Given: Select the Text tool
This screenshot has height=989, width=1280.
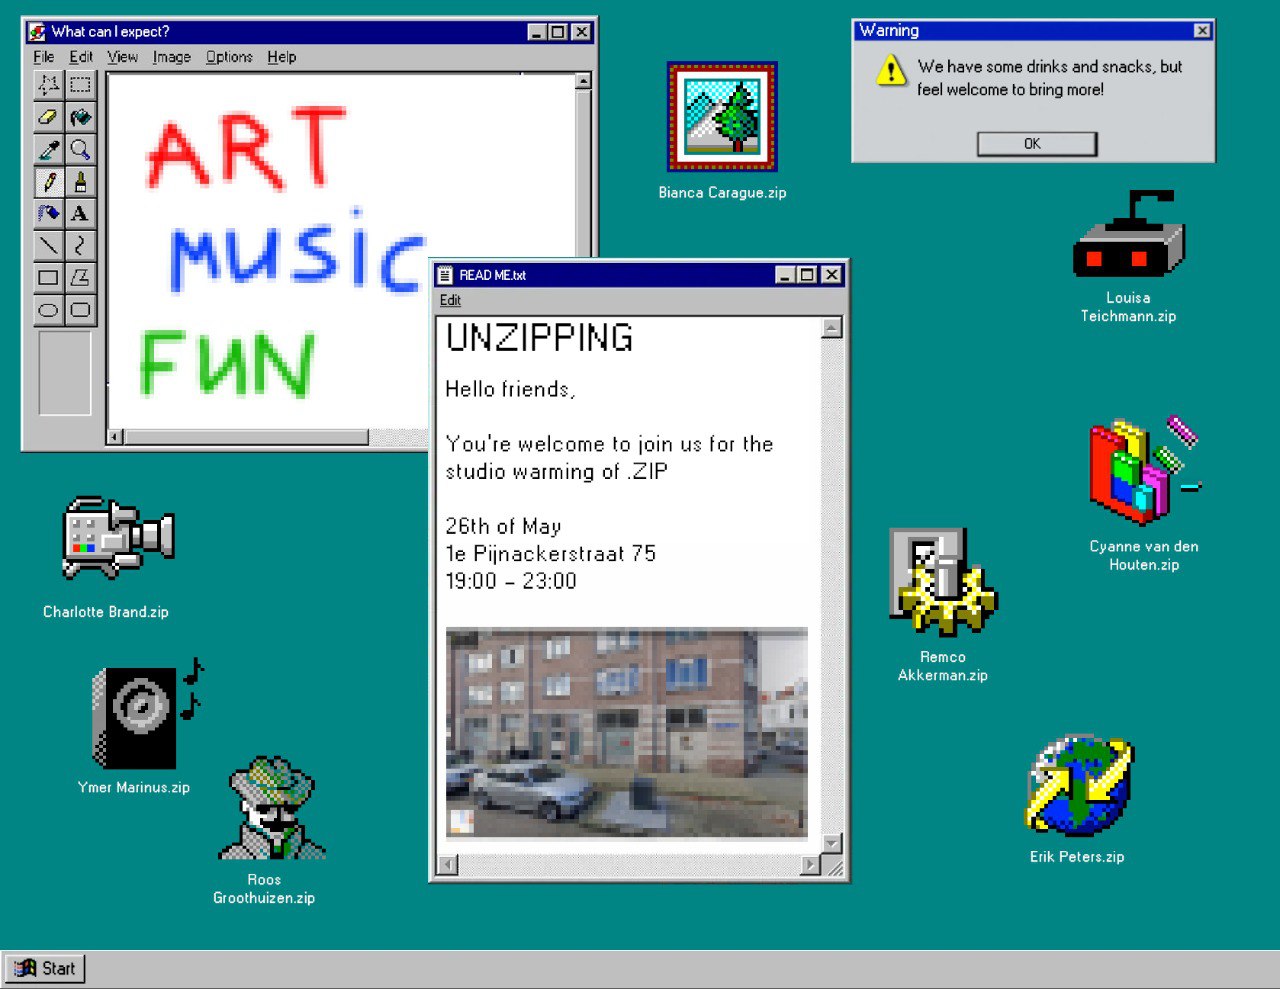Looking at the screenshot, I should (x=81, y=213).
